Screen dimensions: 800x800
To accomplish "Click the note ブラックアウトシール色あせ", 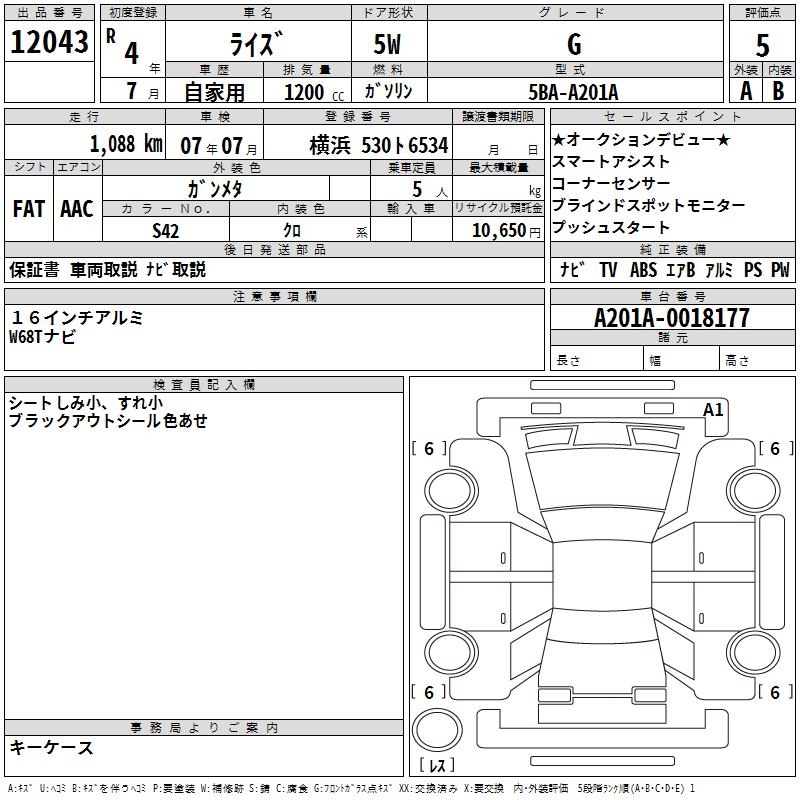I will click(108, 421).
